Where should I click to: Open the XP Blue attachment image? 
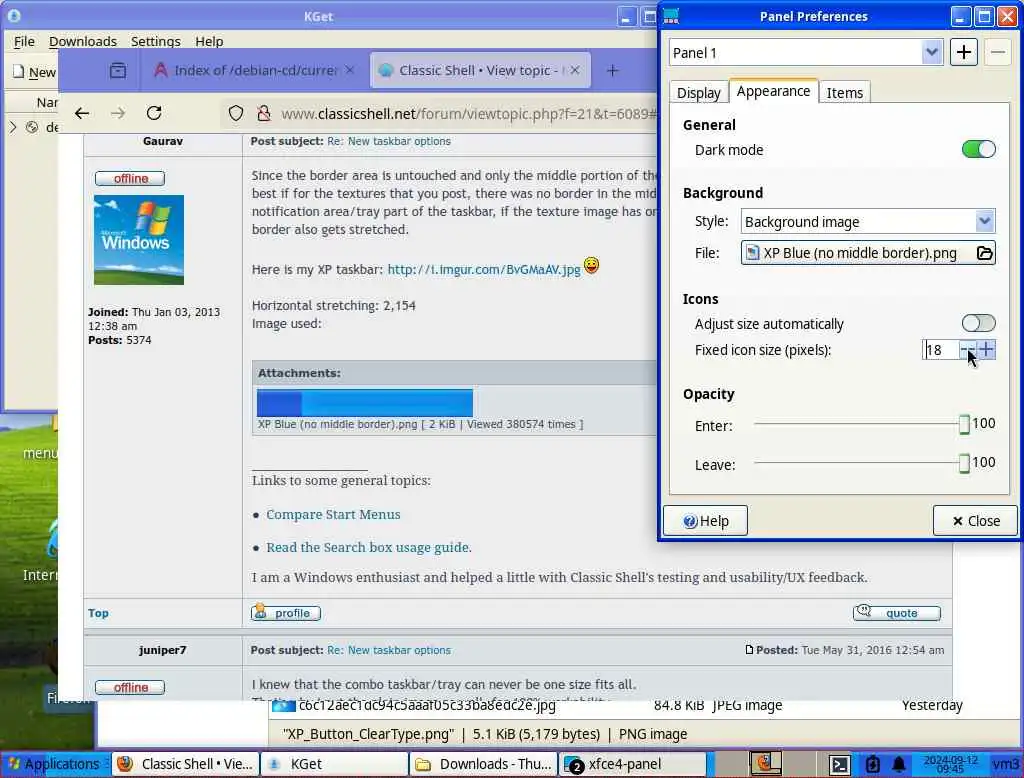[x=364, y=403]
